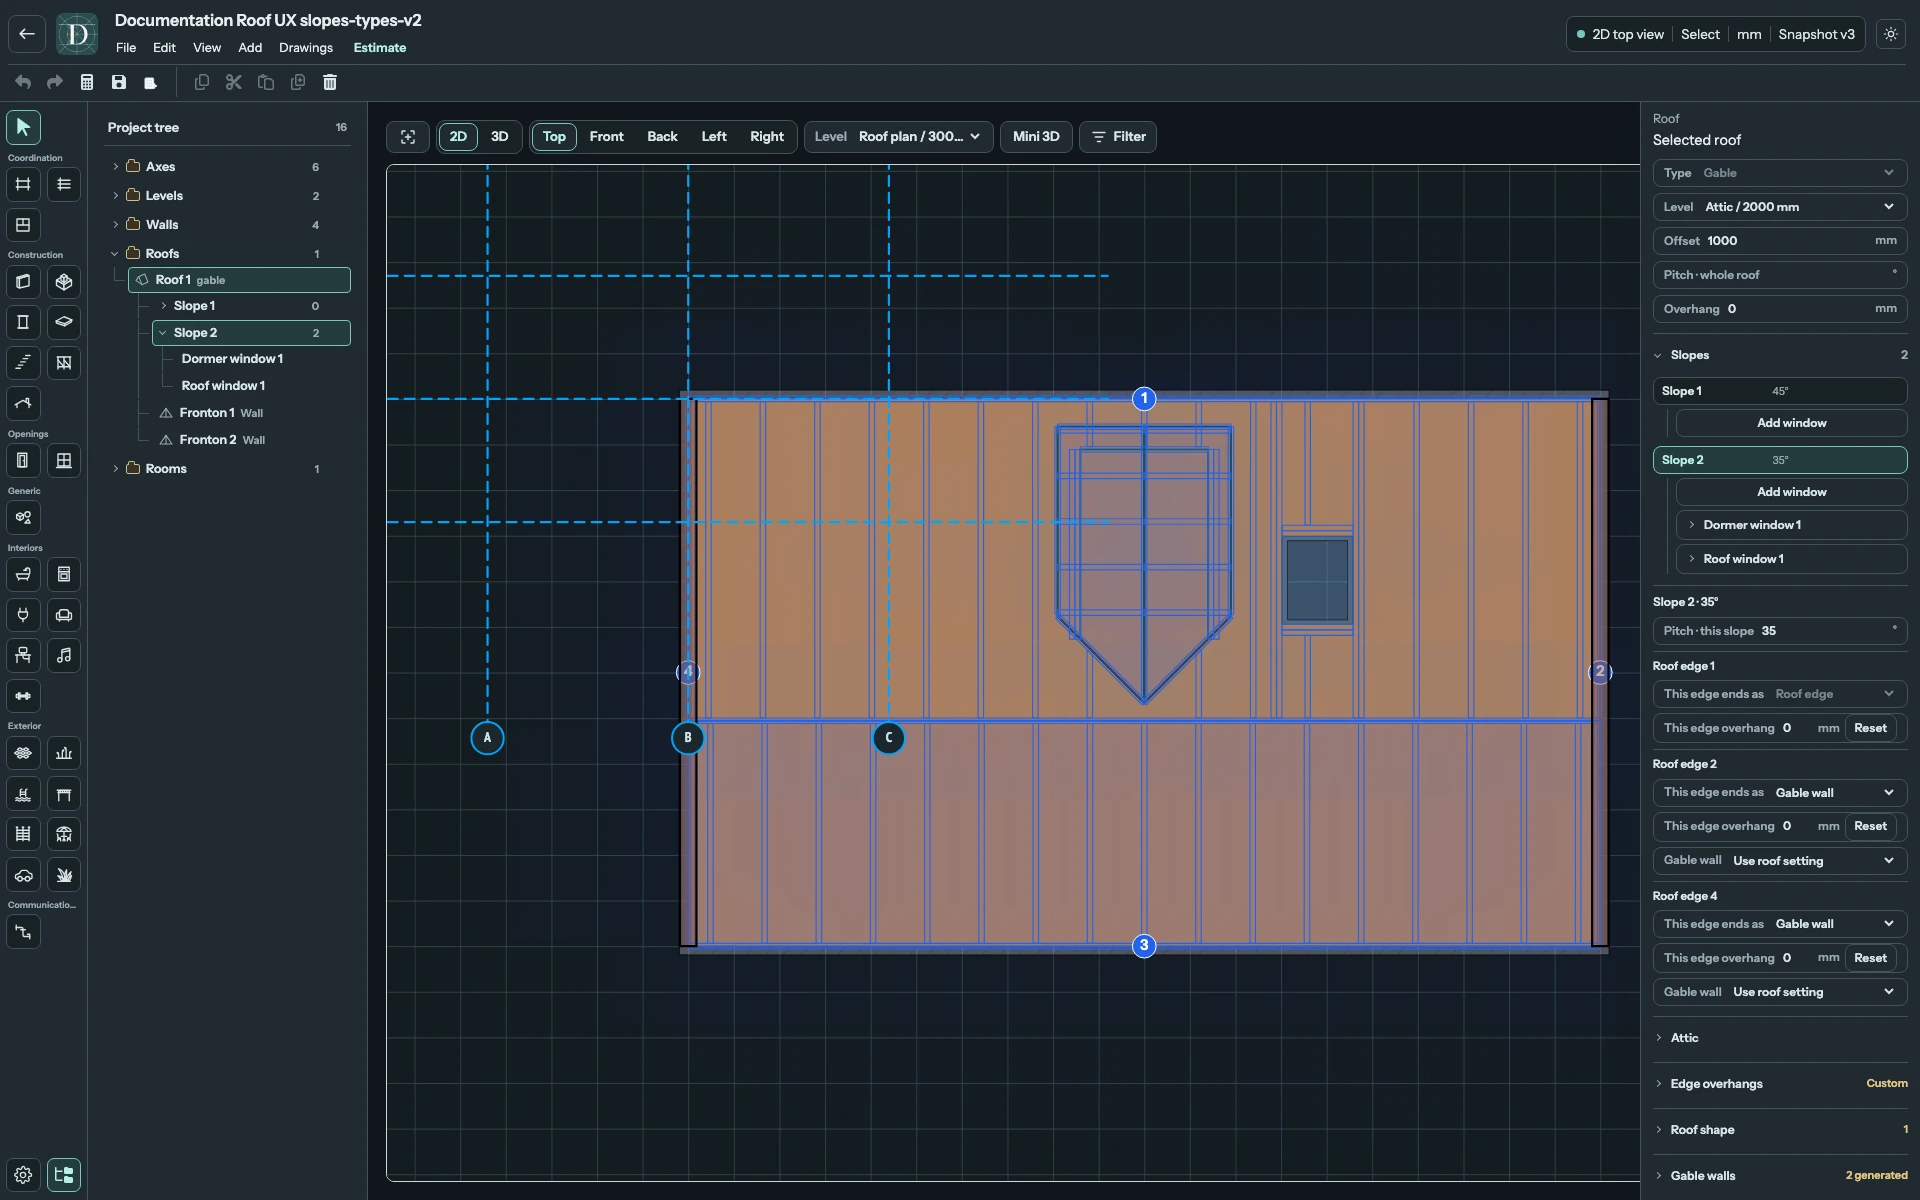This screenshot has width=1920, height=1200.
Task: Toggle light/dark theme sun icon
Action: (1890, 34)
